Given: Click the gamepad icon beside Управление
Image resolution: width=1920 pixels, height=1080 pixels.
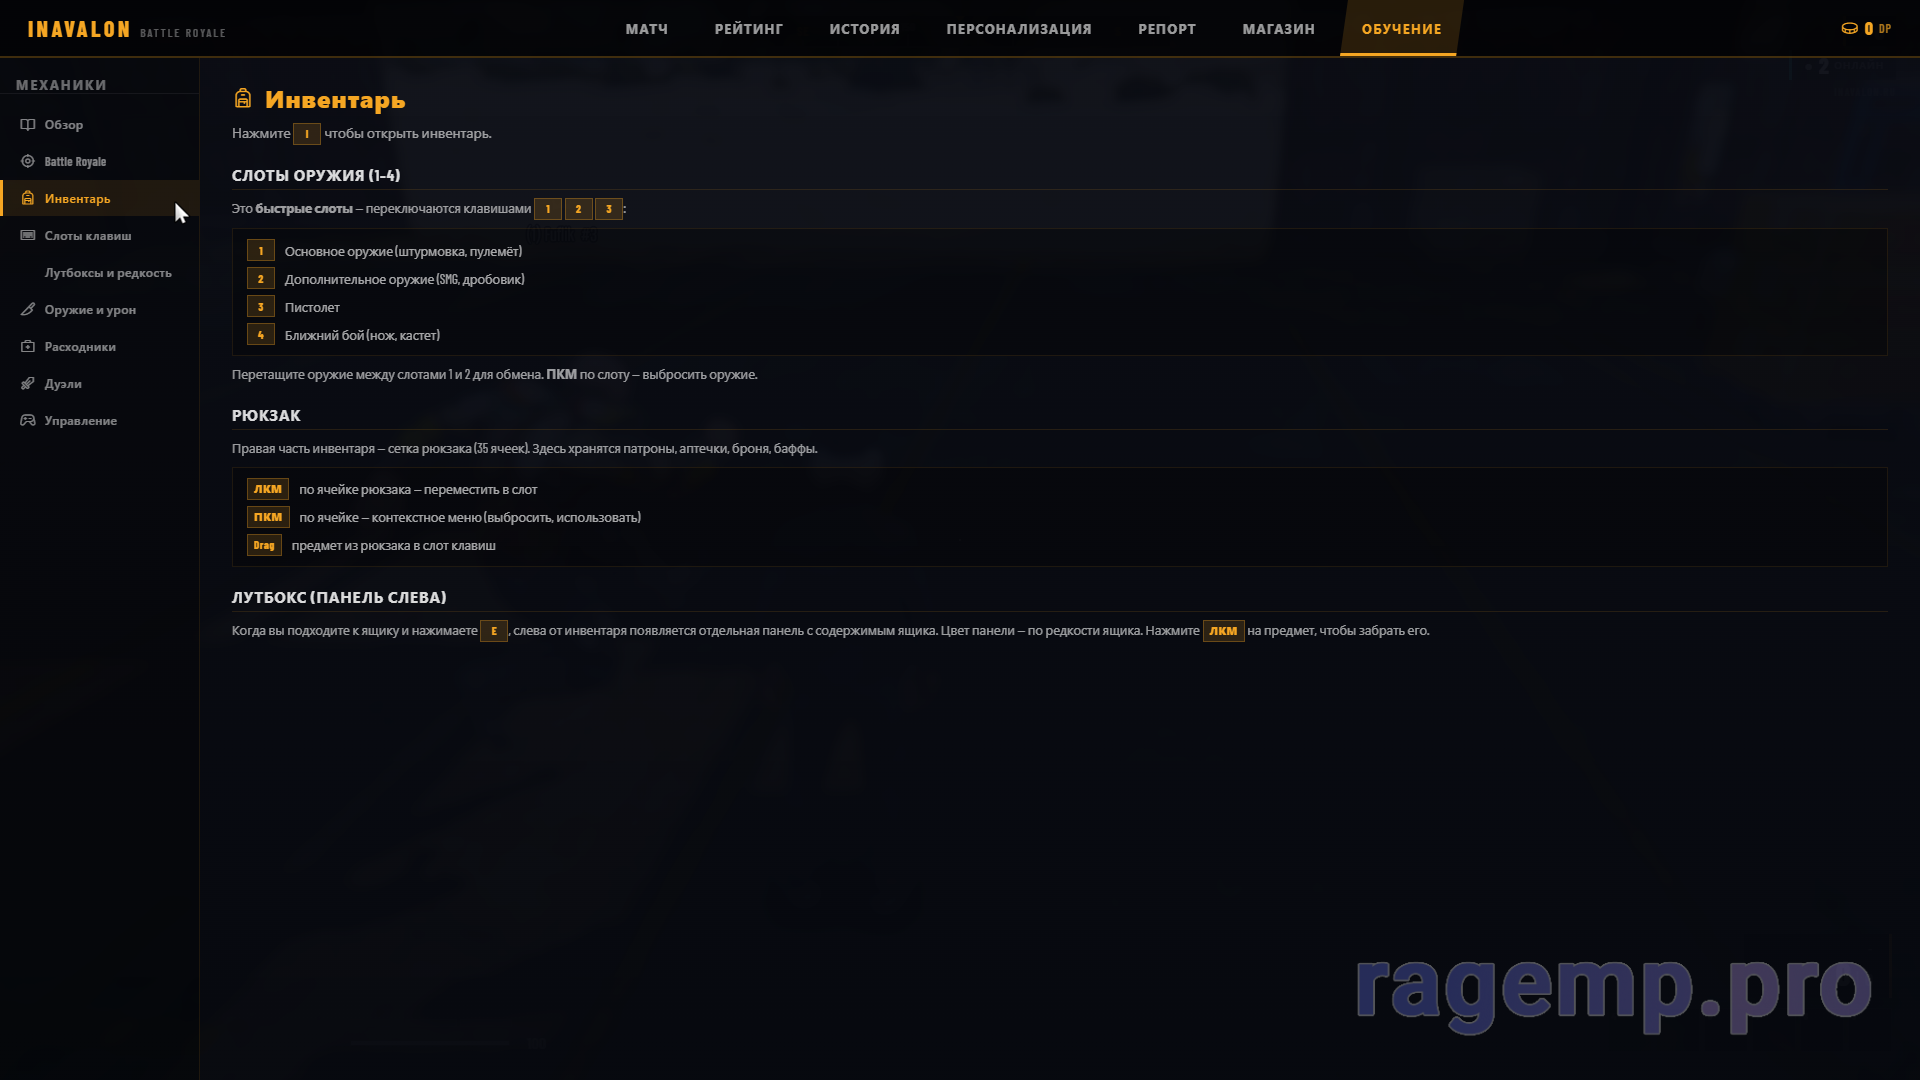Looking at the screenshot, I should 28,421.
